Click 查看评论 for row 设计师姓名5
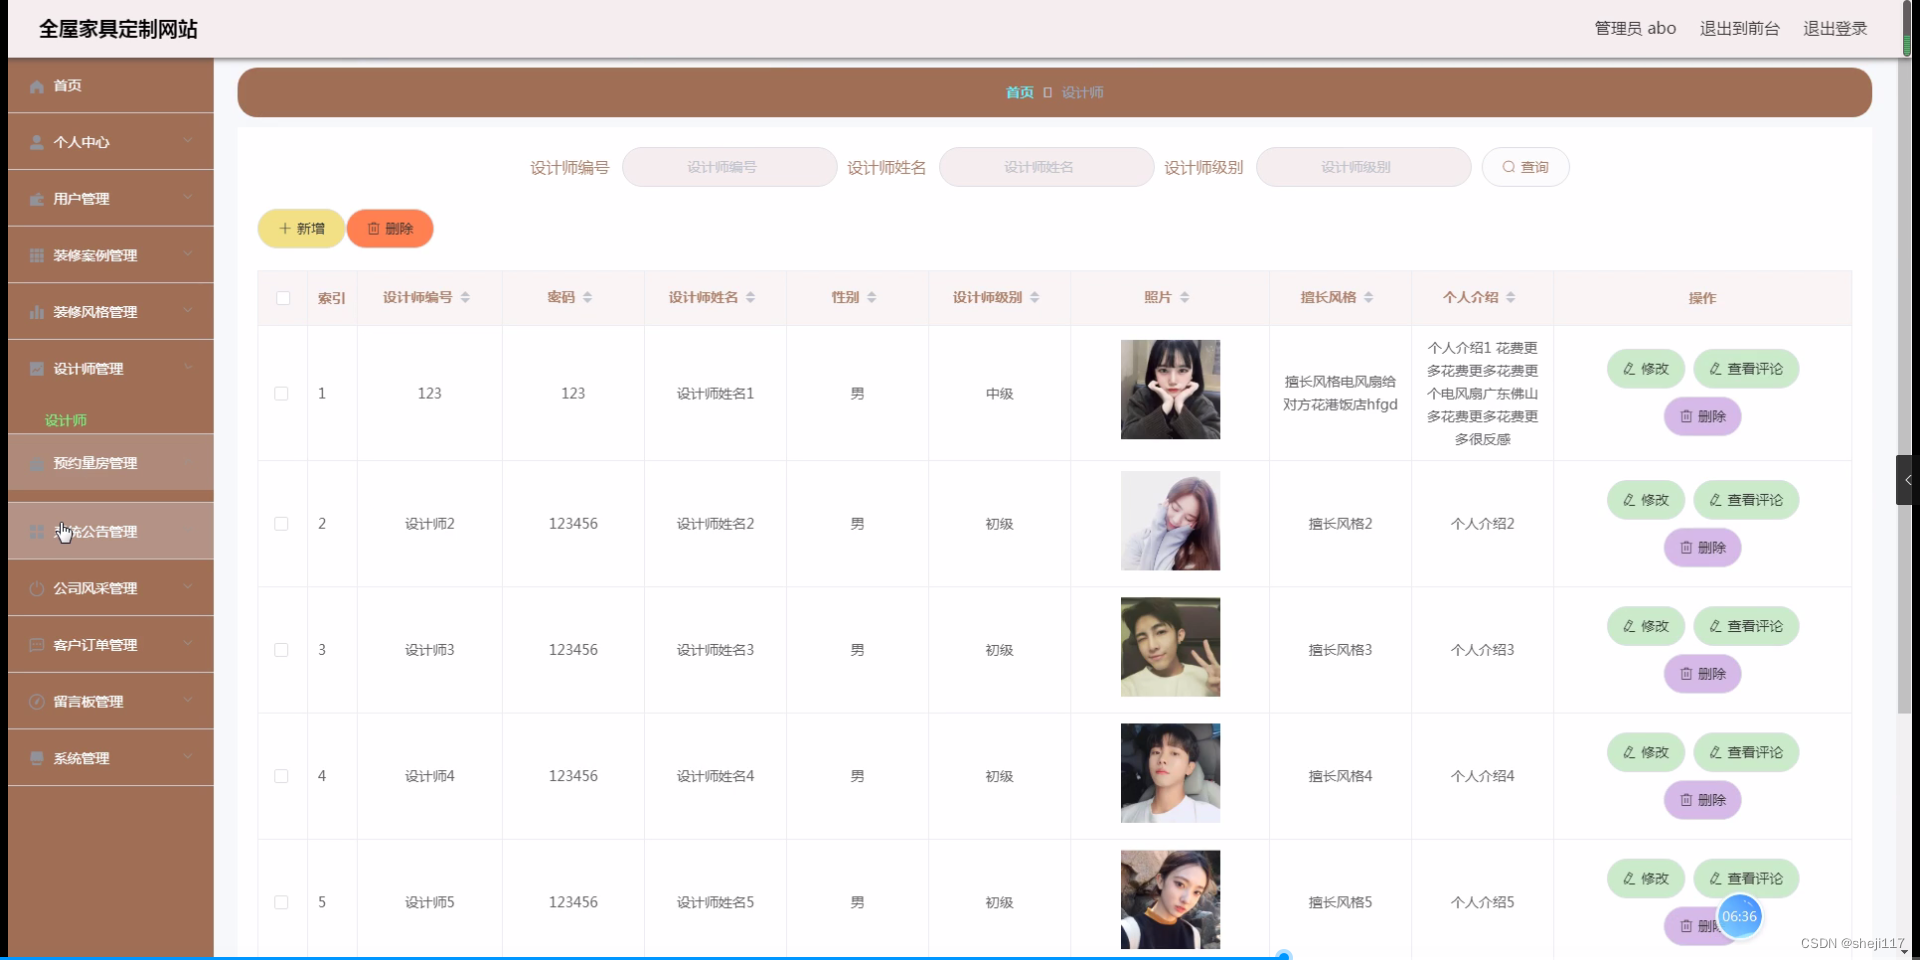1920x960 pixels. (x=1746, y=879)
